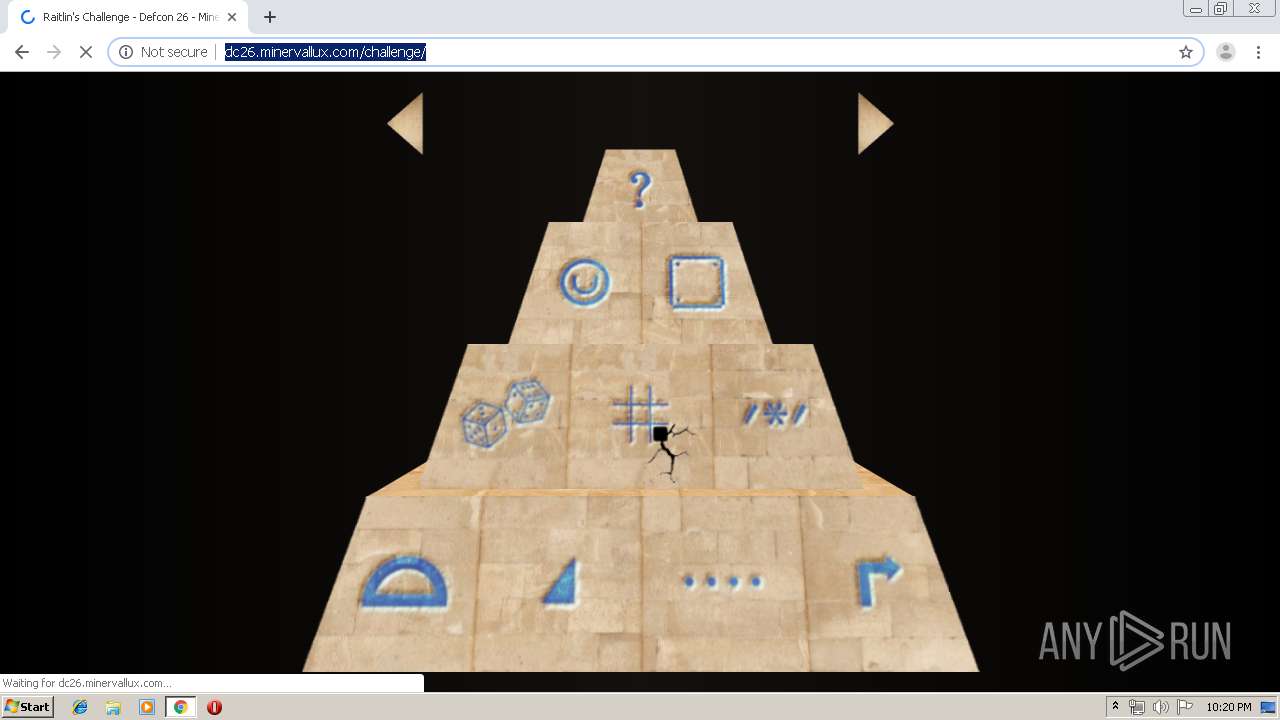Select the four dots tile

[x=722, y=581]
